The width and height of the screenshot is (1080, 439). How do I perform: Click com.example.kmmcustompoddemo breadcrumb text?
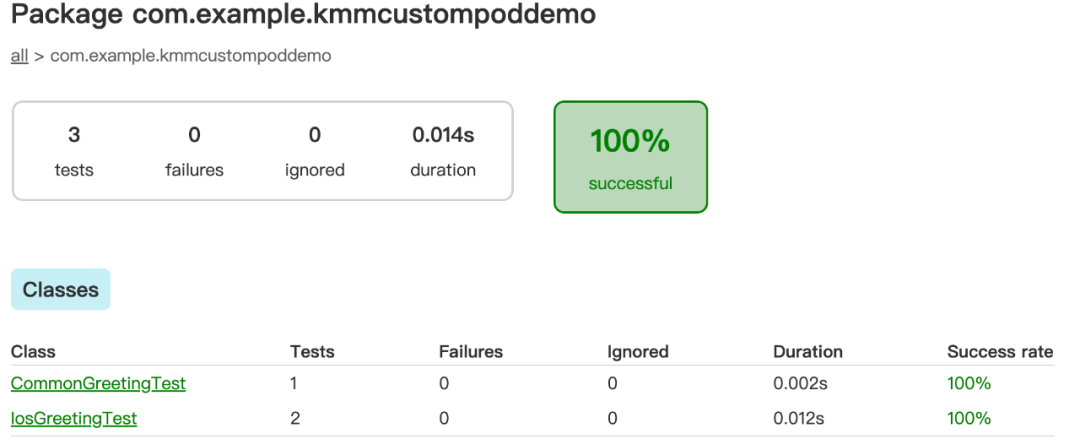[191, 56]
